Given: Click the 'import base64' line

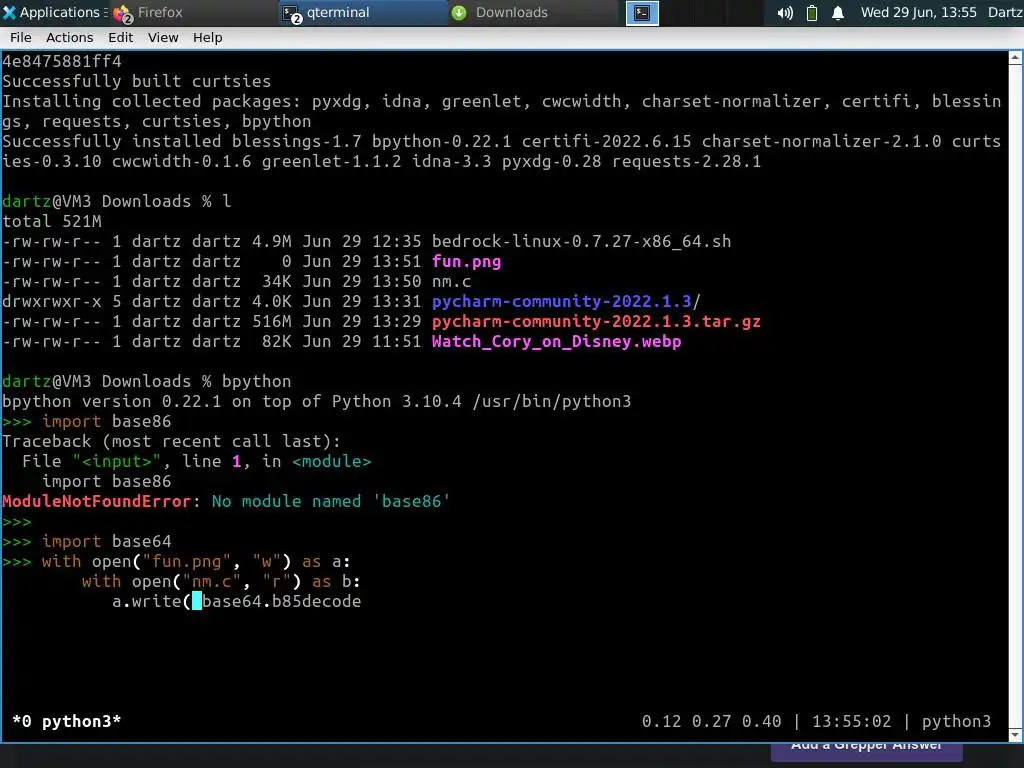Looking at the screenshot, I should click(106, 541).
